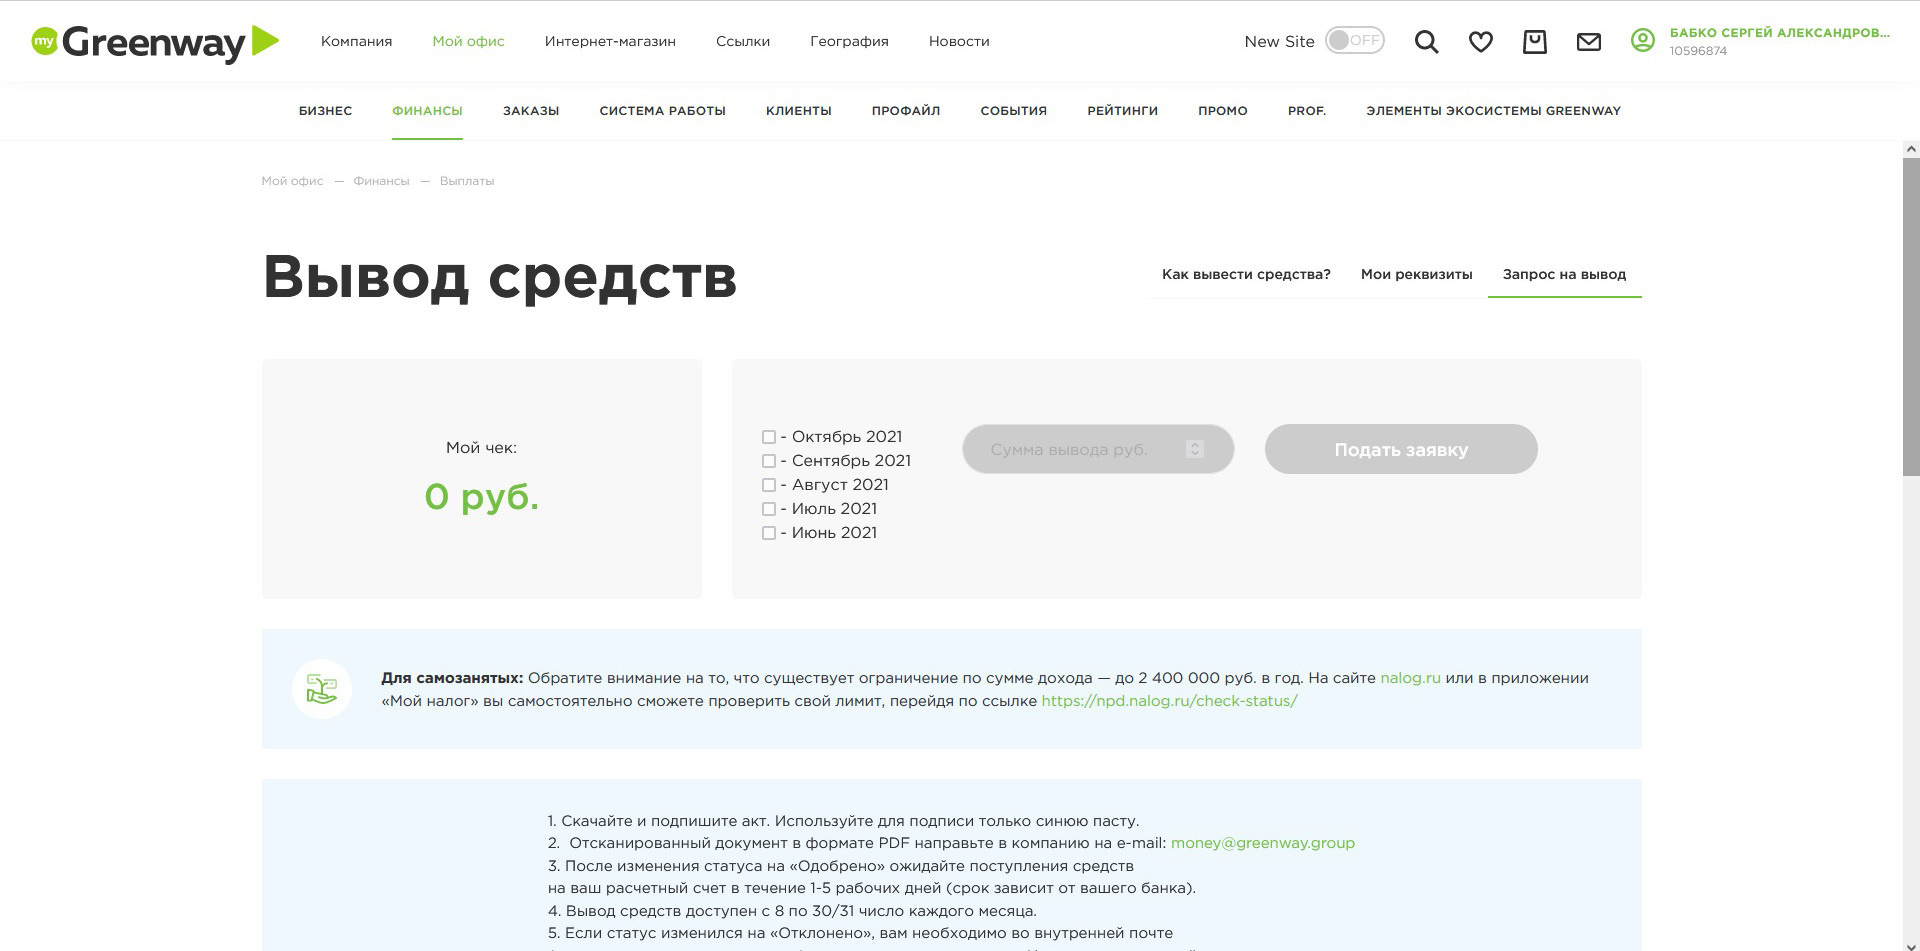Open the favorites heart icon
Image resolution: width=1920 pixels, height=951 pixels.
pos(1480,41)
